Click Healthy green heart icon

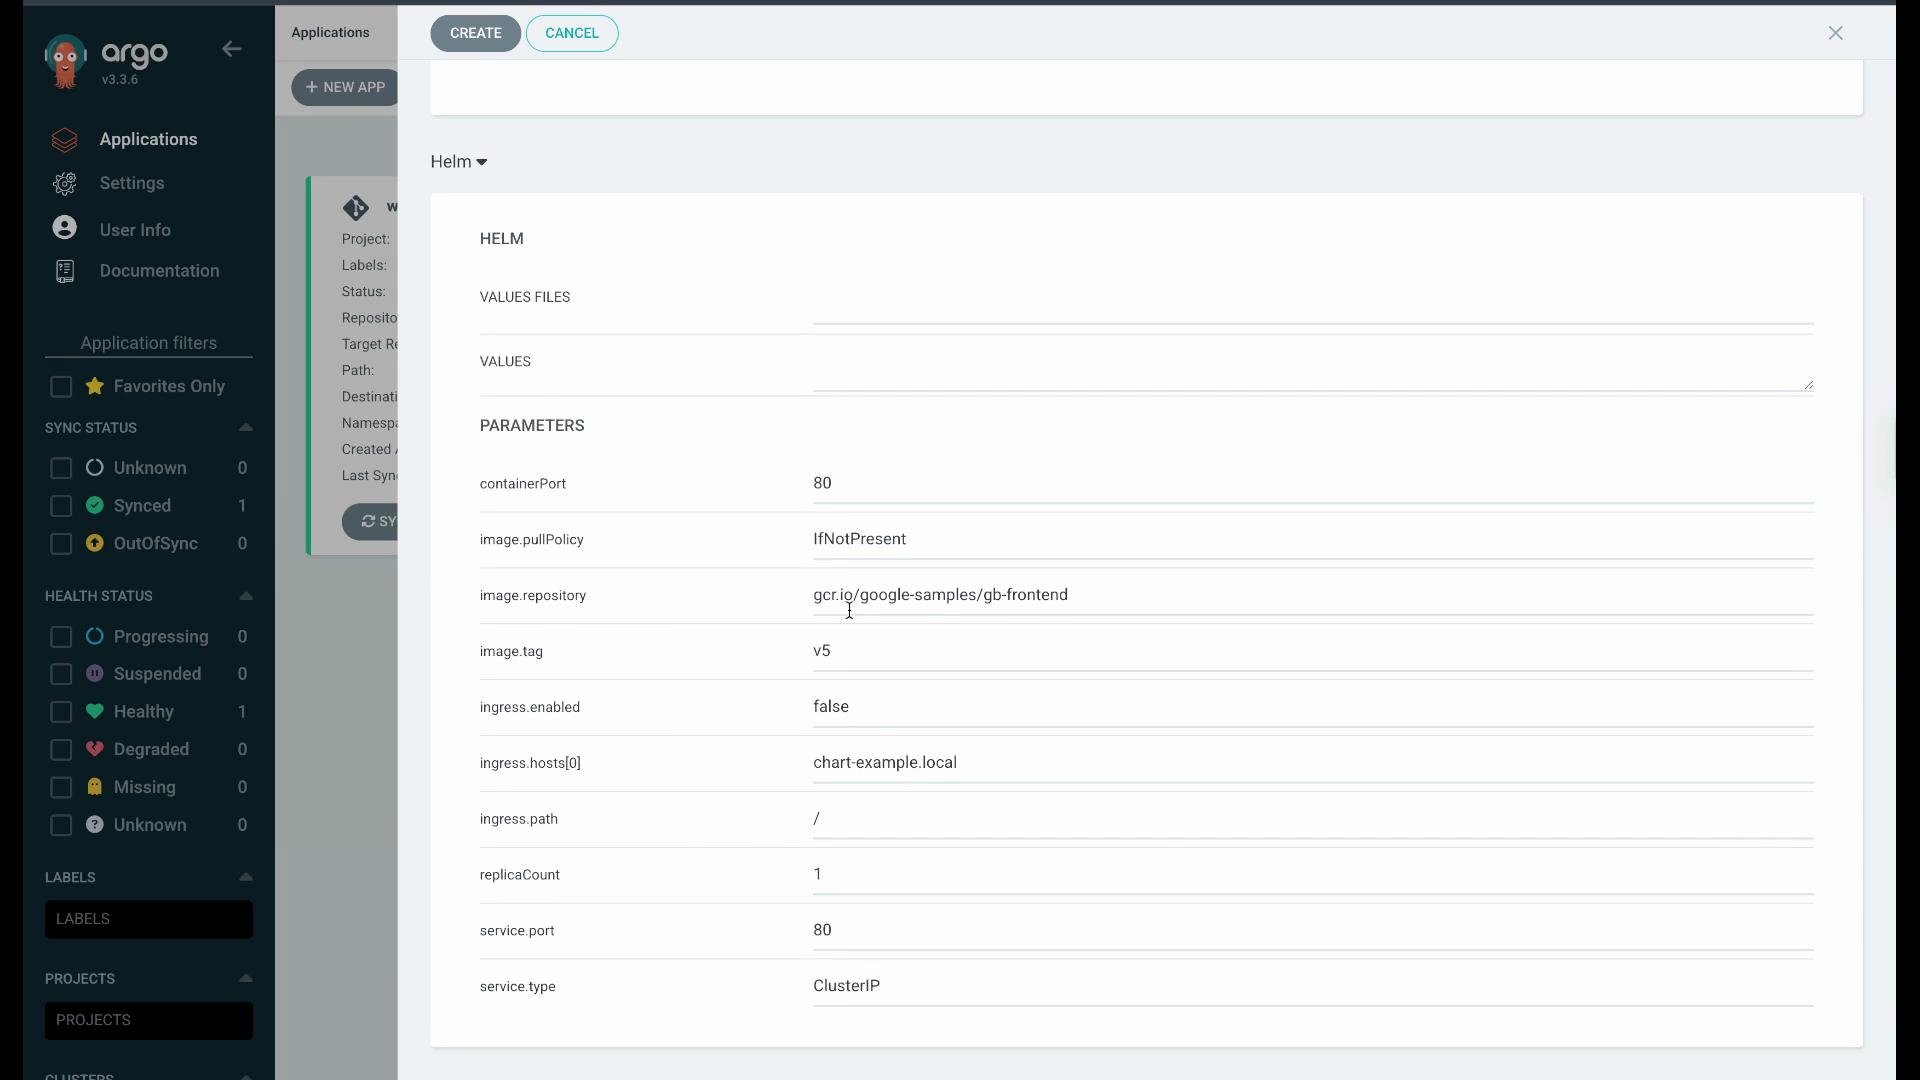(95, 712)
